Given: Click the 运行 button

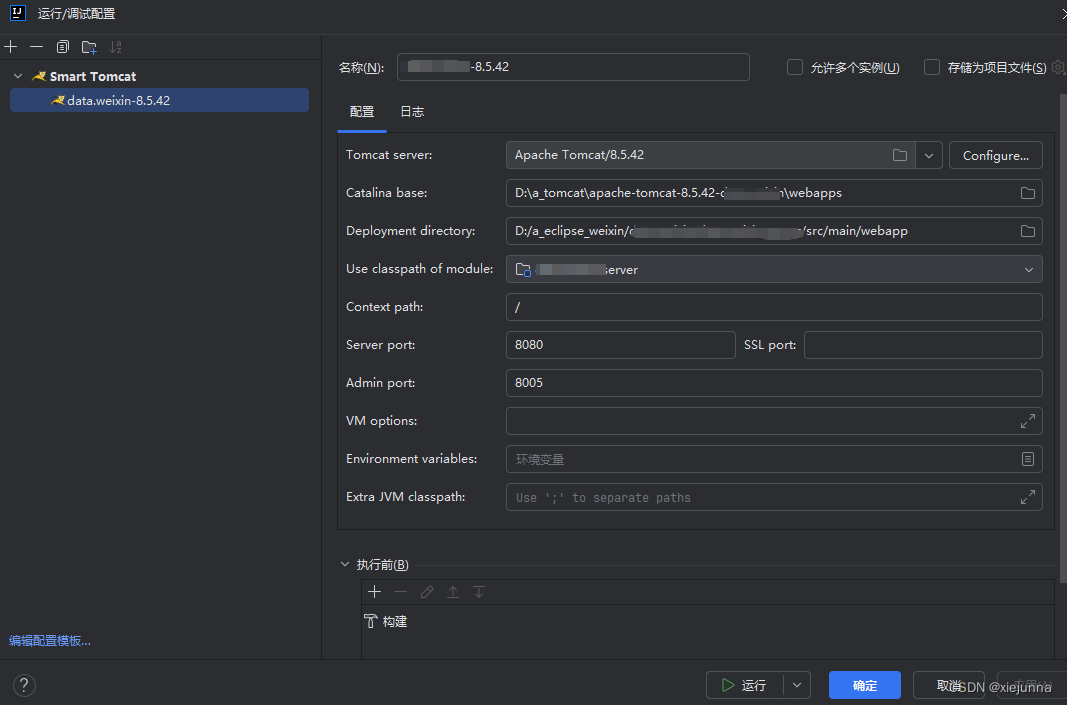Looking at the screenshot, I should click(x=744, y=685).
